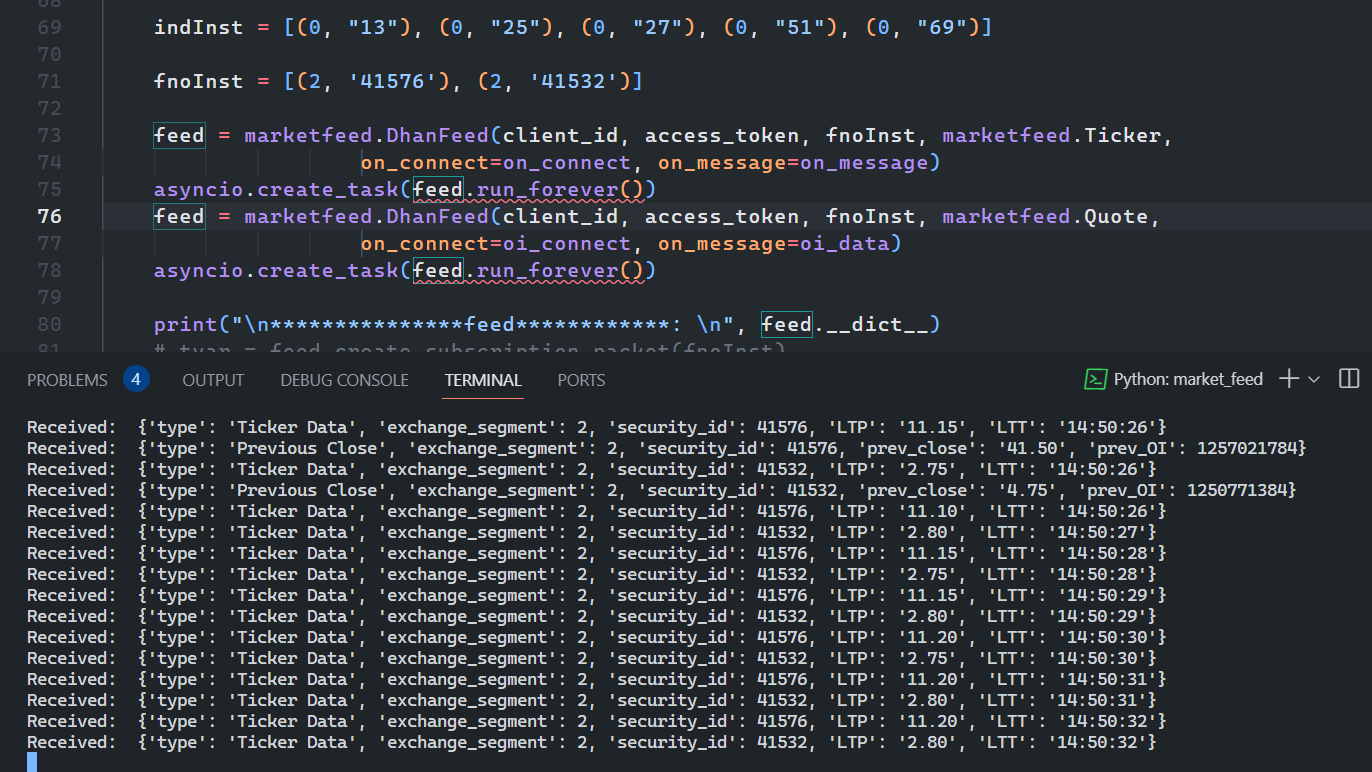Click line number 76 in the gutter

[49, 217]
